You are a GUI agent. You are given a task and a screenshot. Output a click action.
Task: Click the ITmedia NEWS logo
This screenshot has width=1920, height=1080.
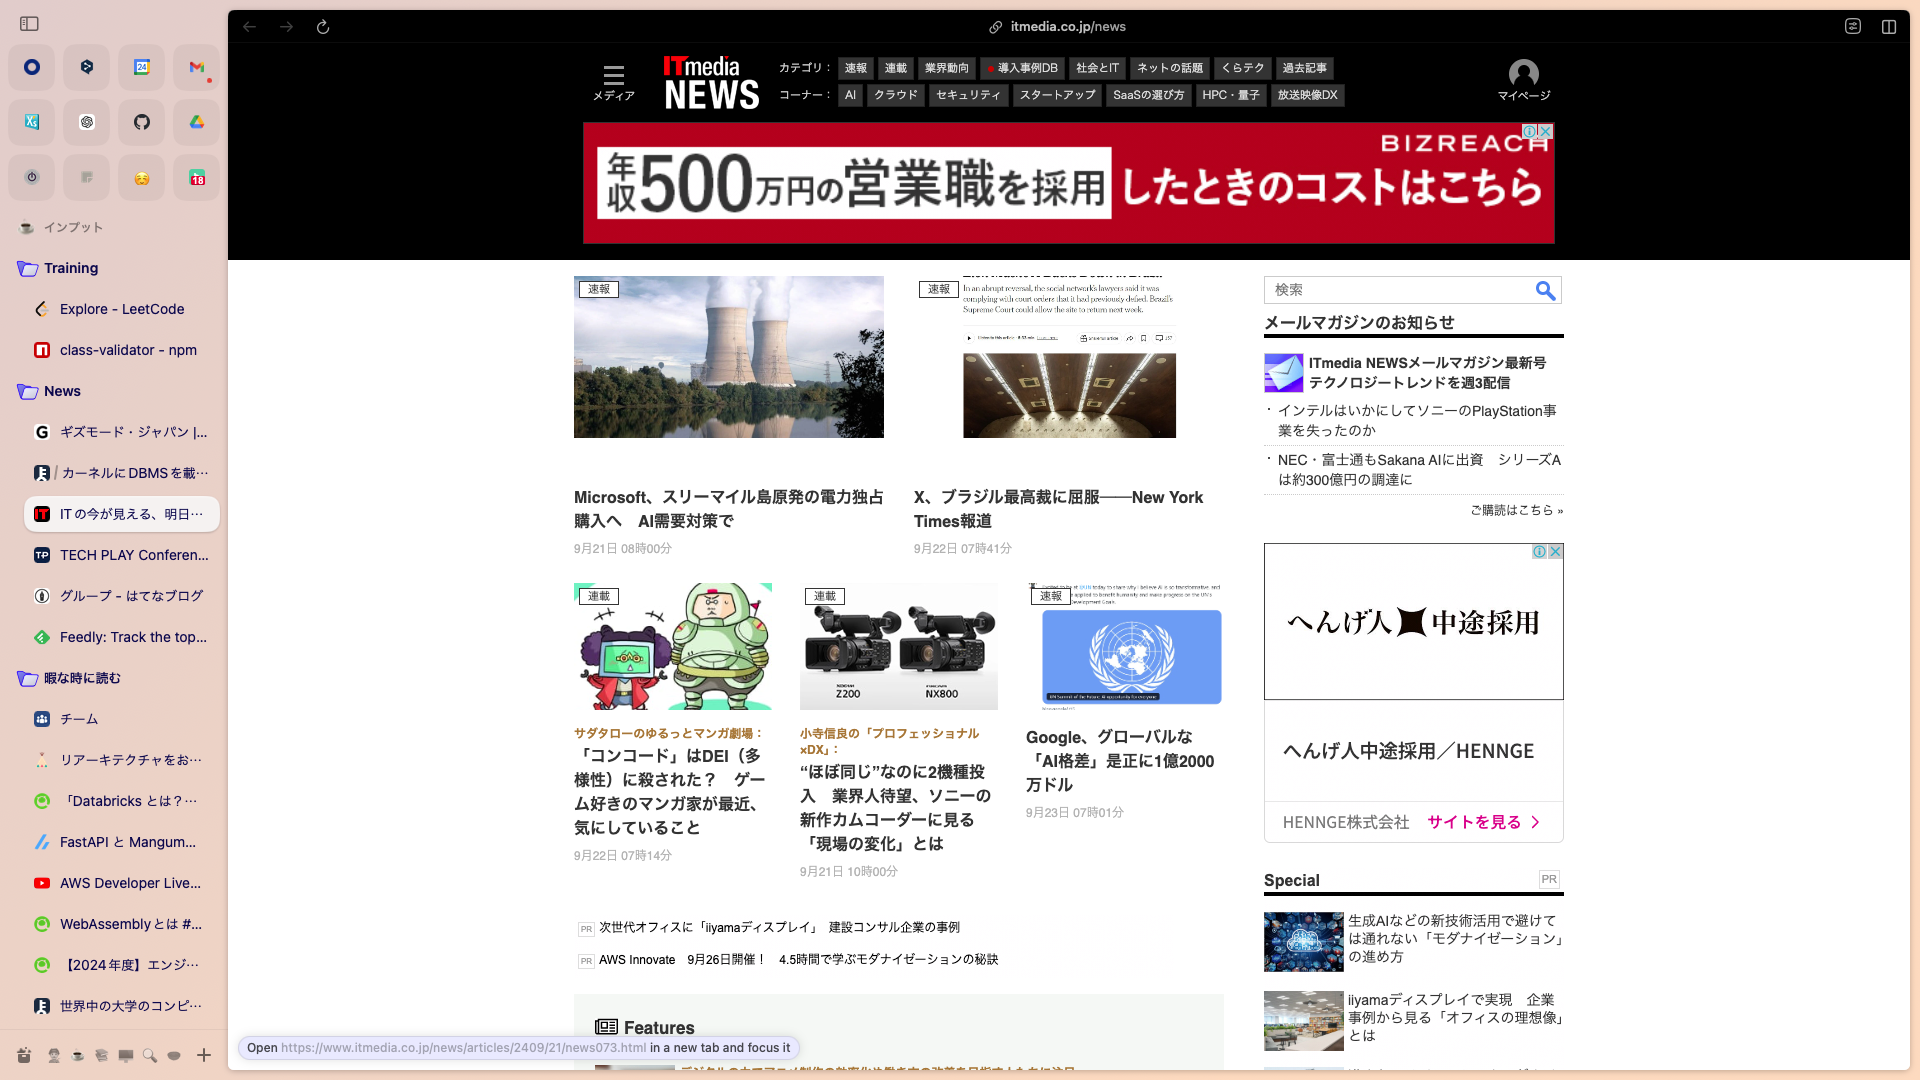pyautogui.click(x=711, y=82)
